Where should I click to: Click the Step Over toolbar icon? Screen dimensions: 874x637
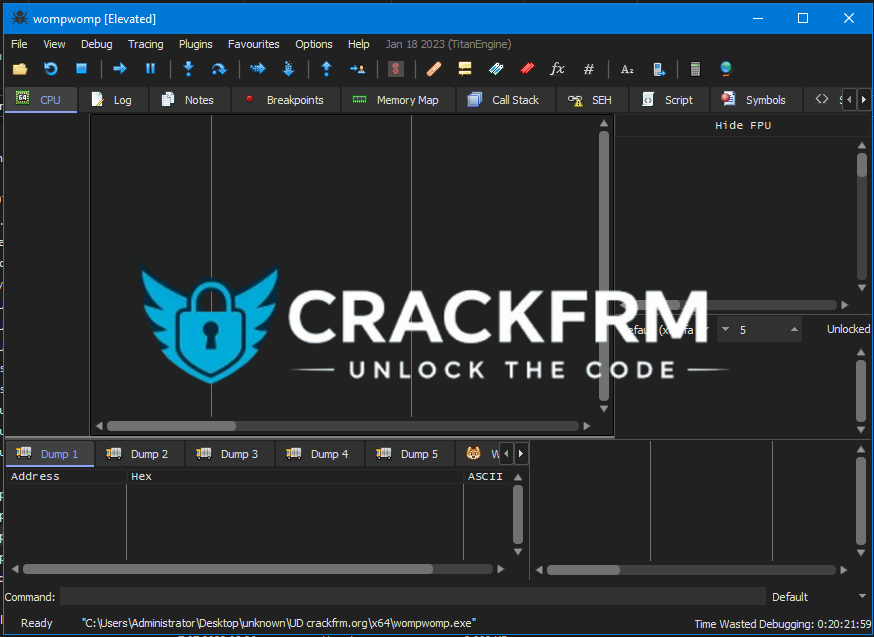click(x=219, y=69)
